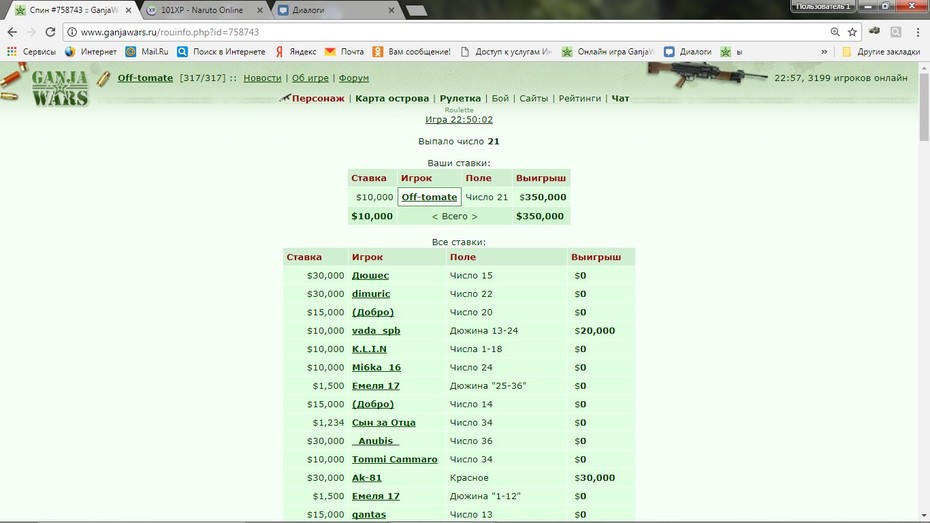Open player Дюшес profile
This screenshot has width=930, height=523.
pos(370,275)
